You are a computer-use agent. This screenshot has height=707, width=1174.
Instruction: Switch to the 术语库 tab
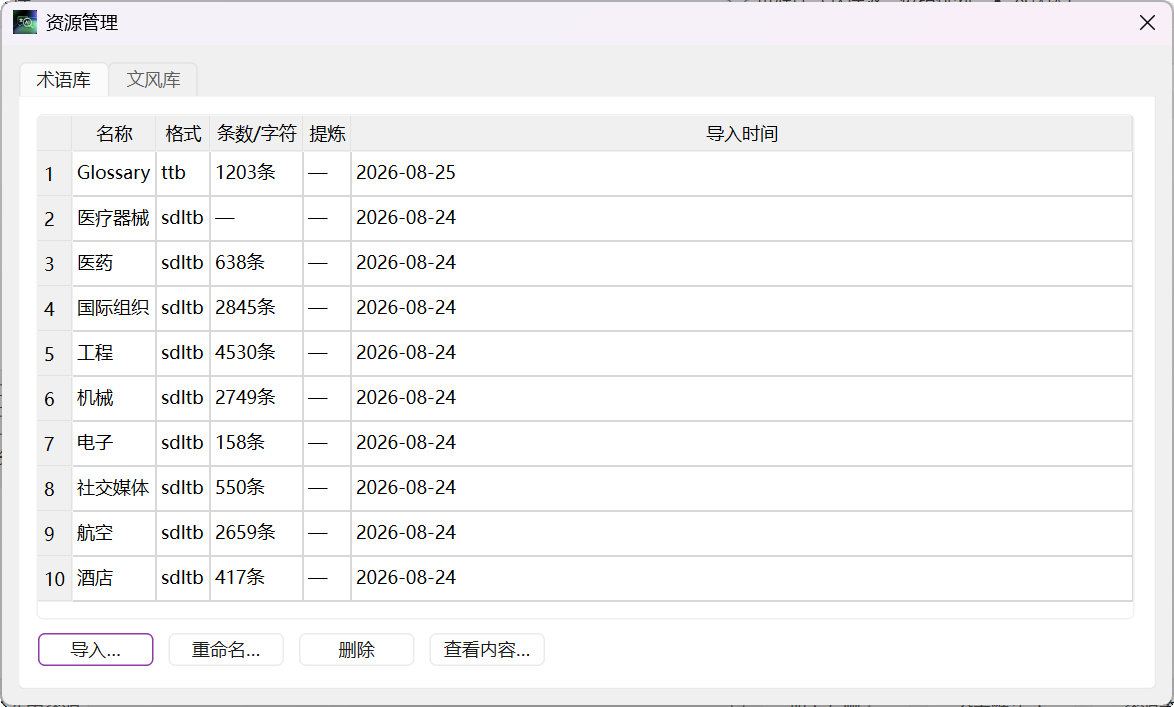[64, 79]
